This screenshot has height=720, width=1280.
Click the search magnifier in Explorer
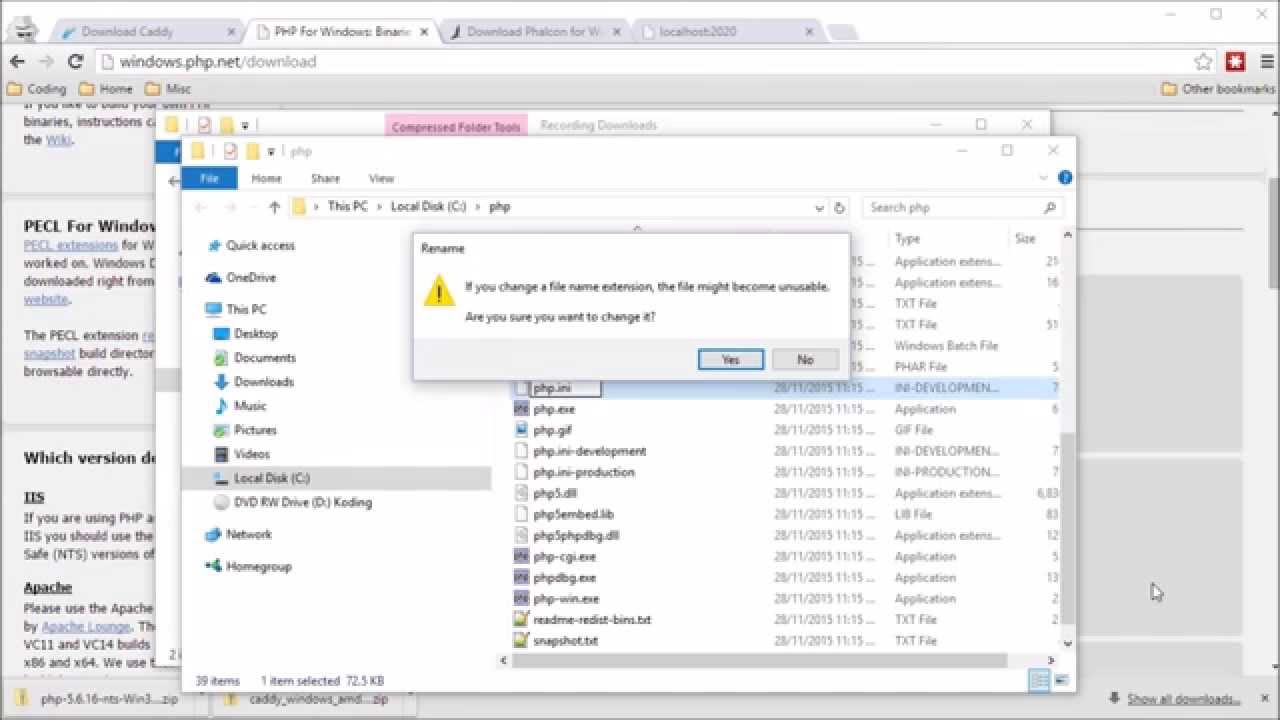[1049, 208]
